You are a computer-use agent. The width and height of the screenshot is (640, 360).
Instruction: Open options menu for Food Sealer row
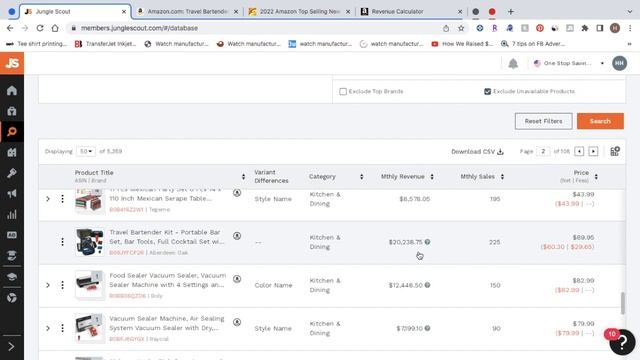(x=62, y=285)
